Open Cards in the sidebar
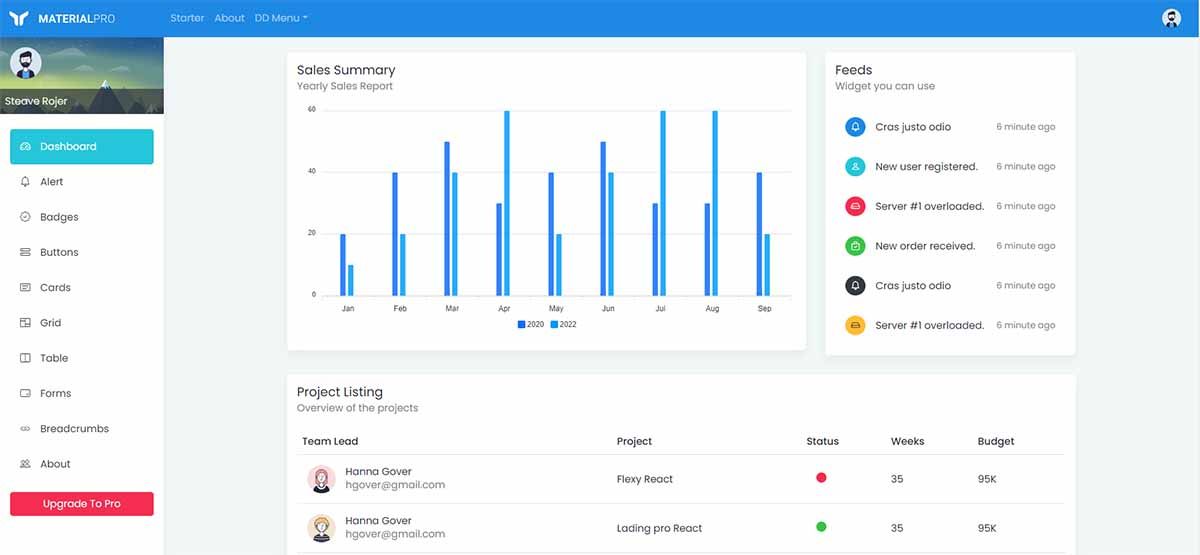The image size is (1200, 555). (x=82, y=288)
